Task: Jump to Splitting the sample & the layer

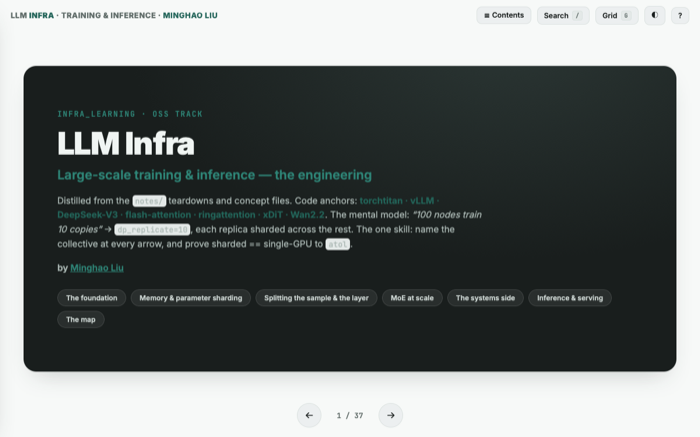Action: 316,298
